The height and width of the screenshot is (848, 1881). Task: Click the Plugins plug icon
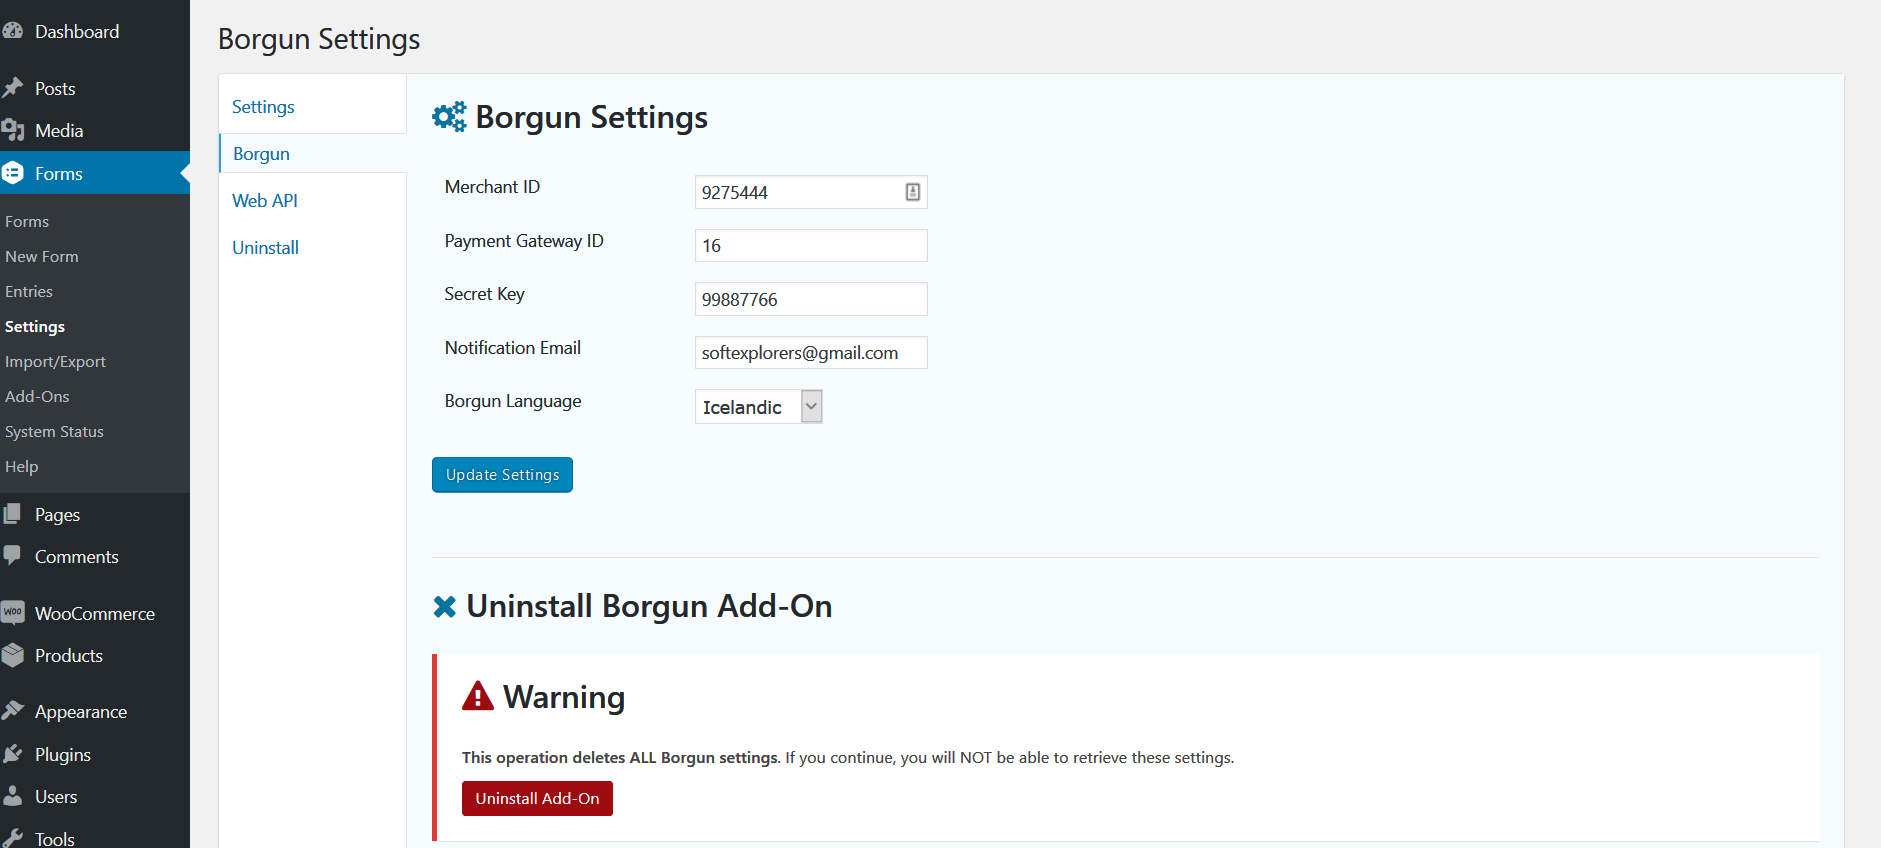(13, 754)
